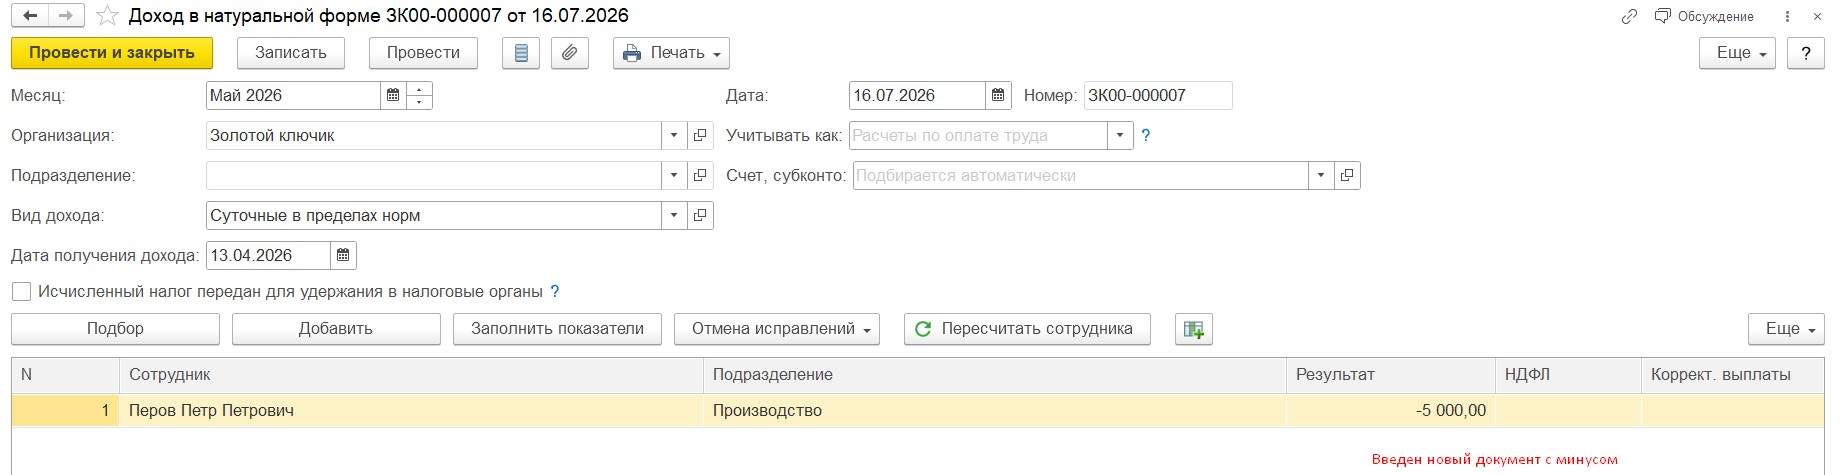Screen dimensions: 1844x475
Task: Select the Перов Петр Петрович row
Action: click(x=917, y=411)
